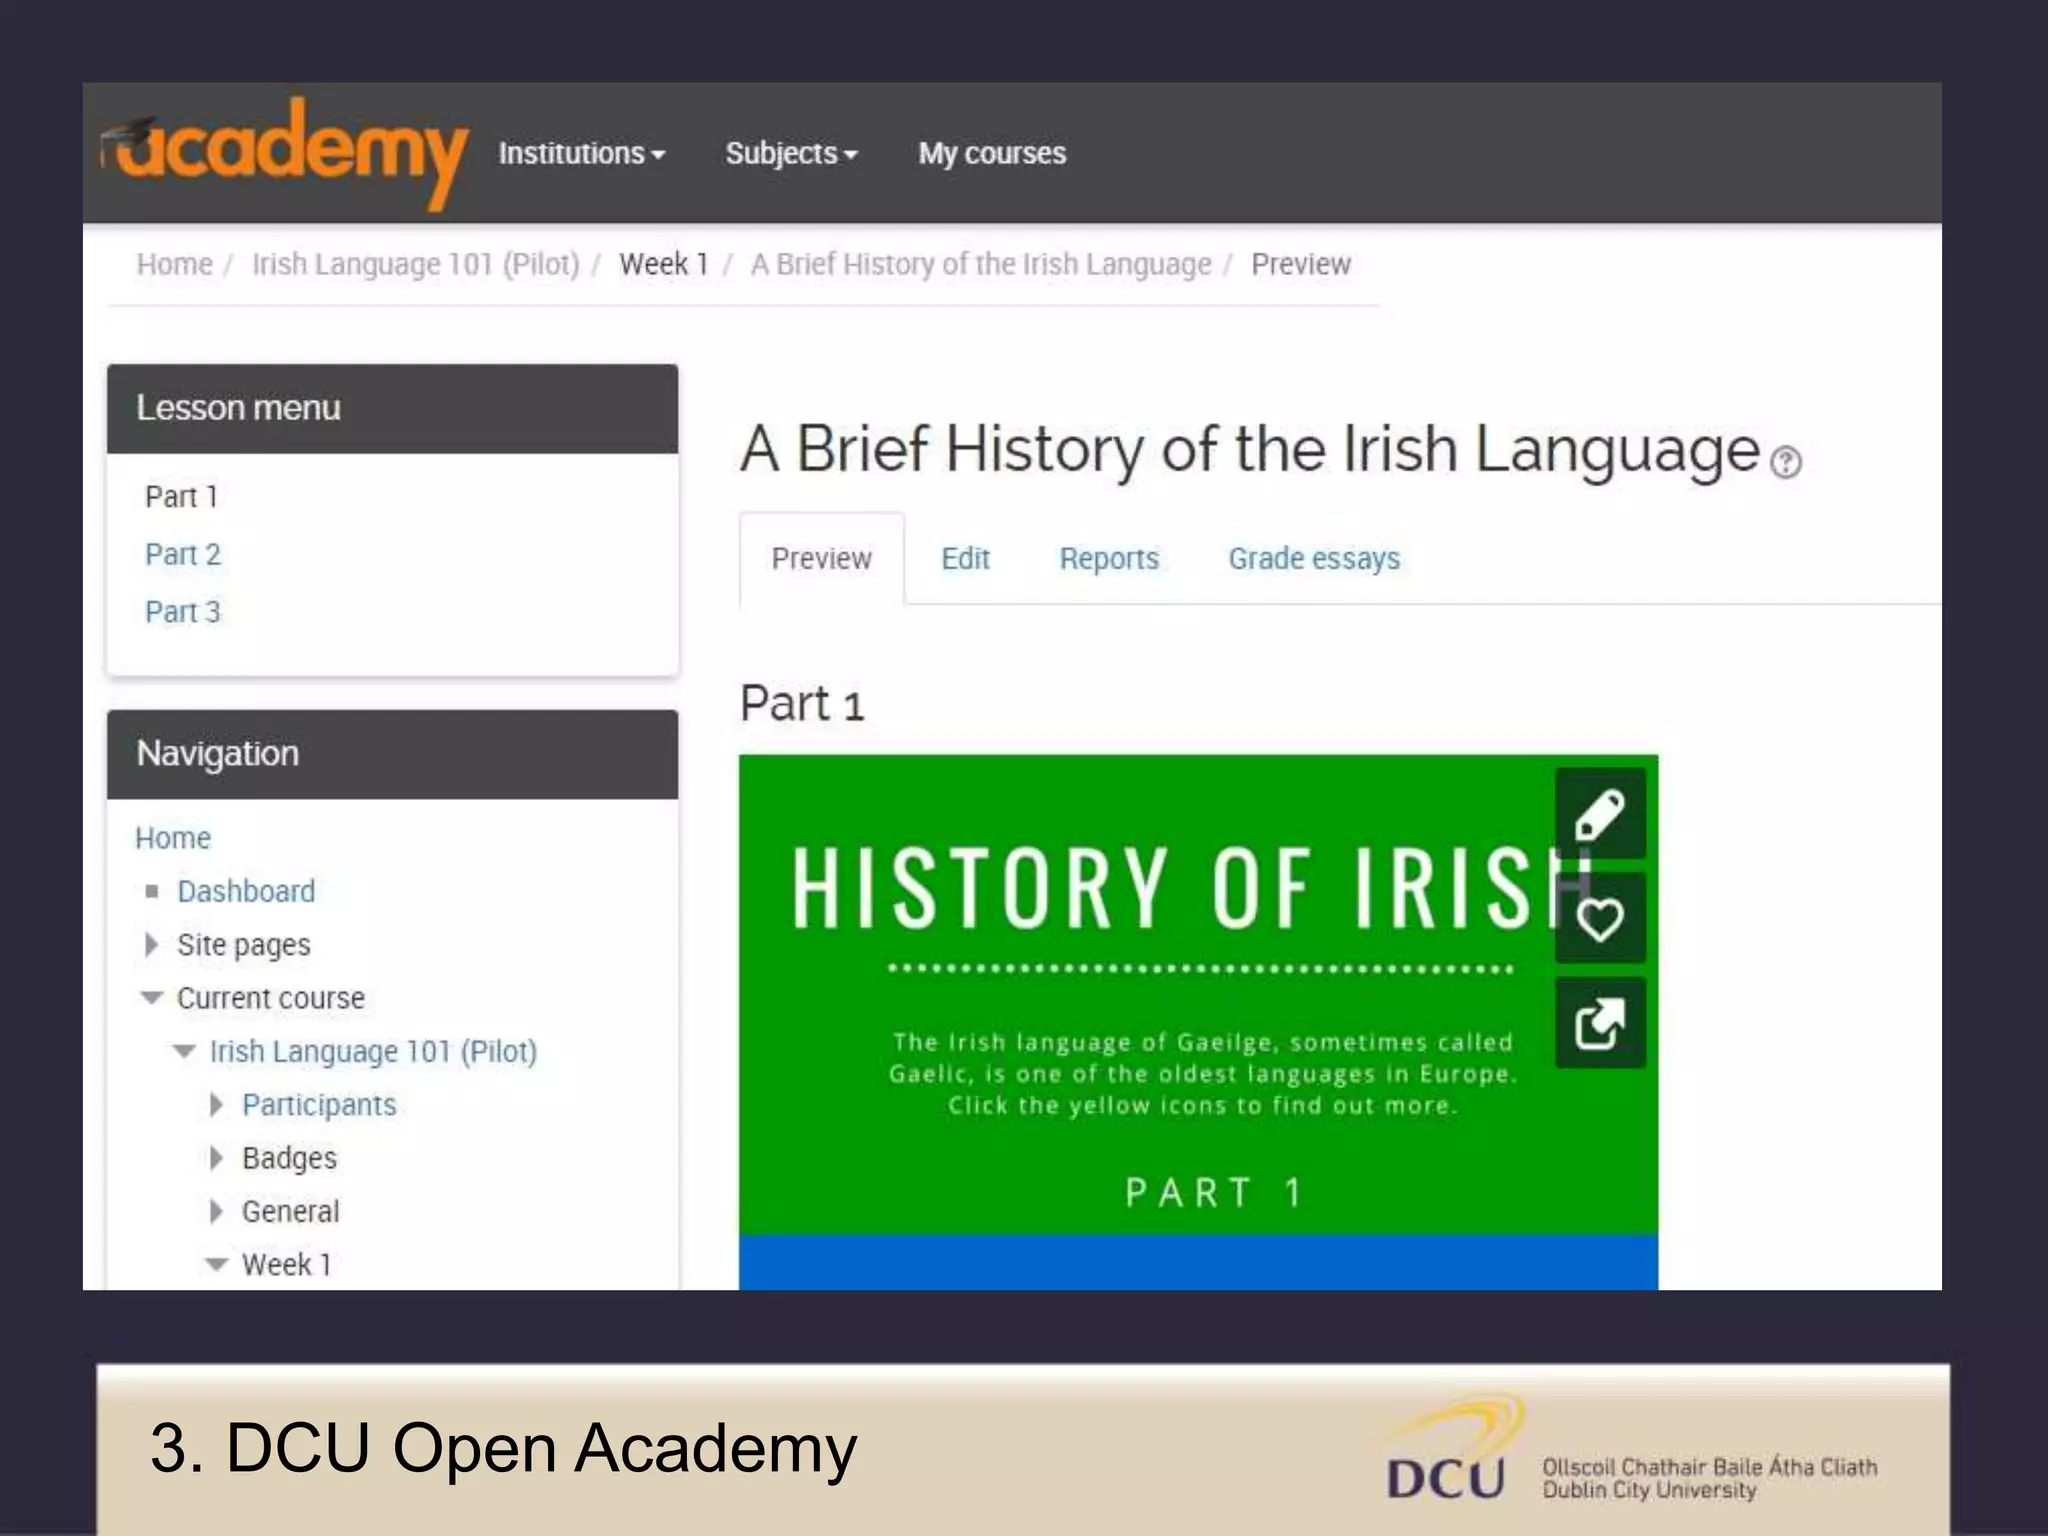Image resolution: width=2048 pixels, height=1536 pixels.
Task: Open A Brief History breadcrumb link
Action: pos(981,264)
